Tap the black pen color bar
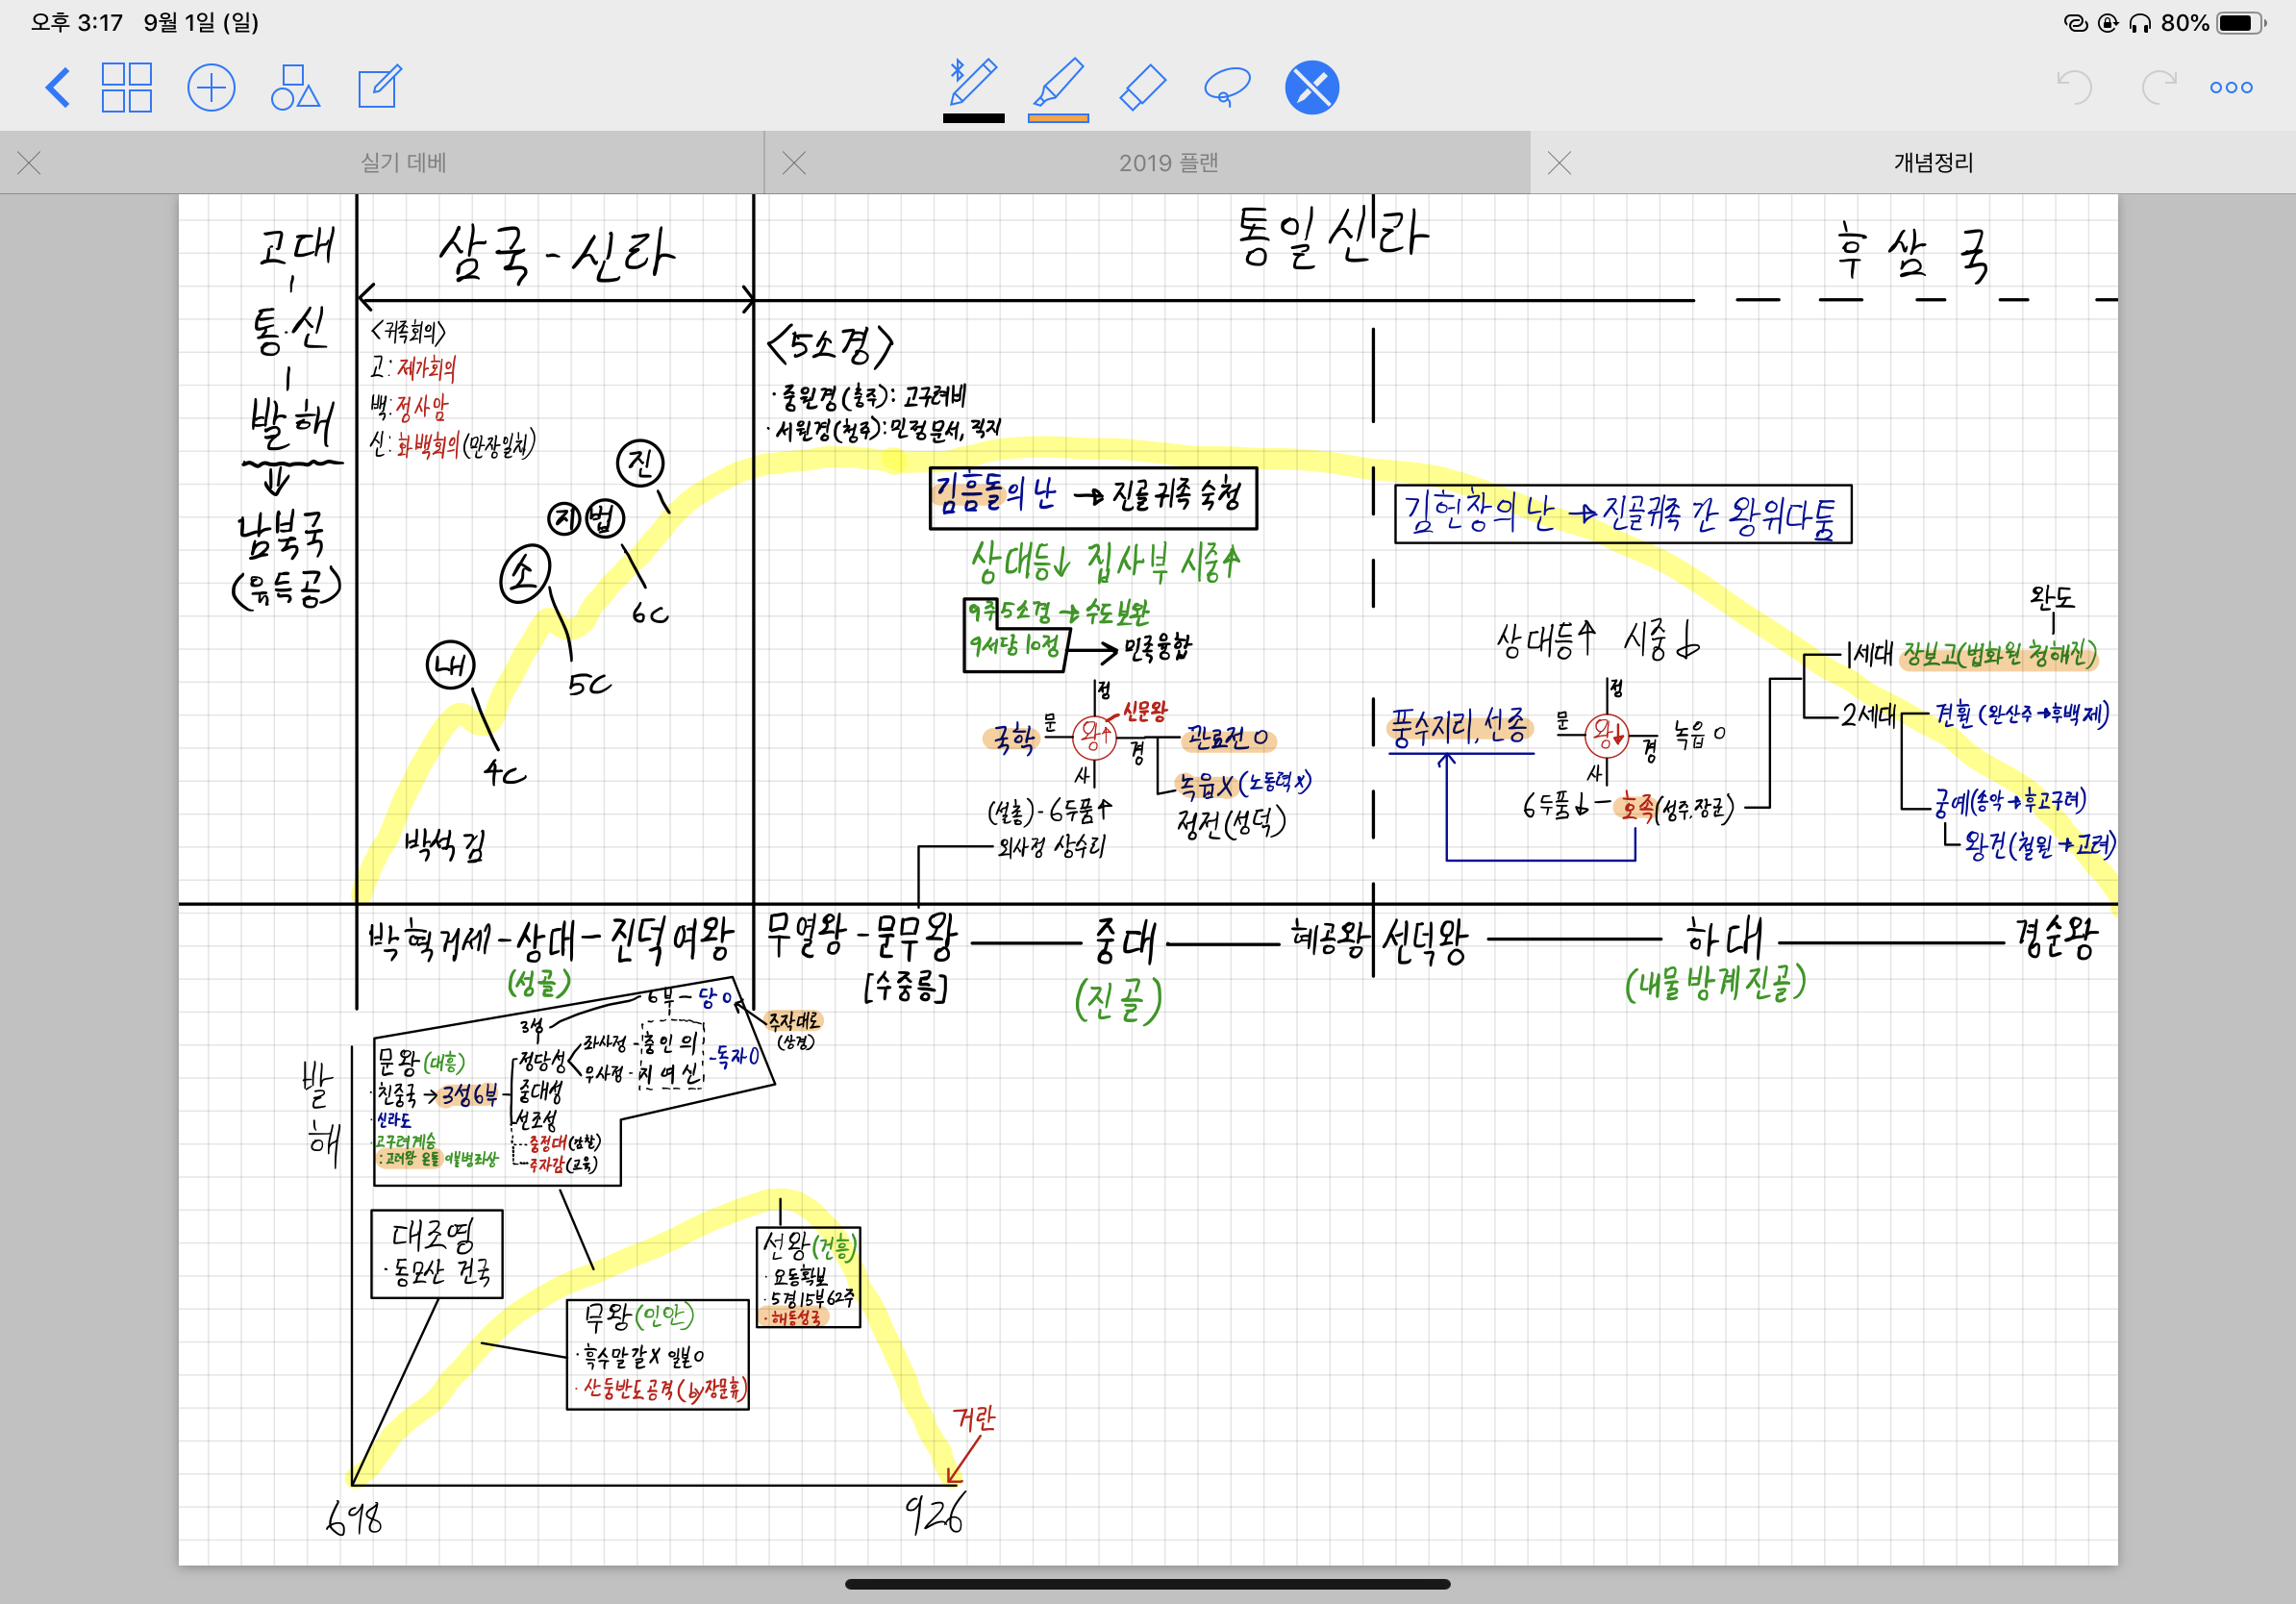2296x1604 pixels. (973, 118)
